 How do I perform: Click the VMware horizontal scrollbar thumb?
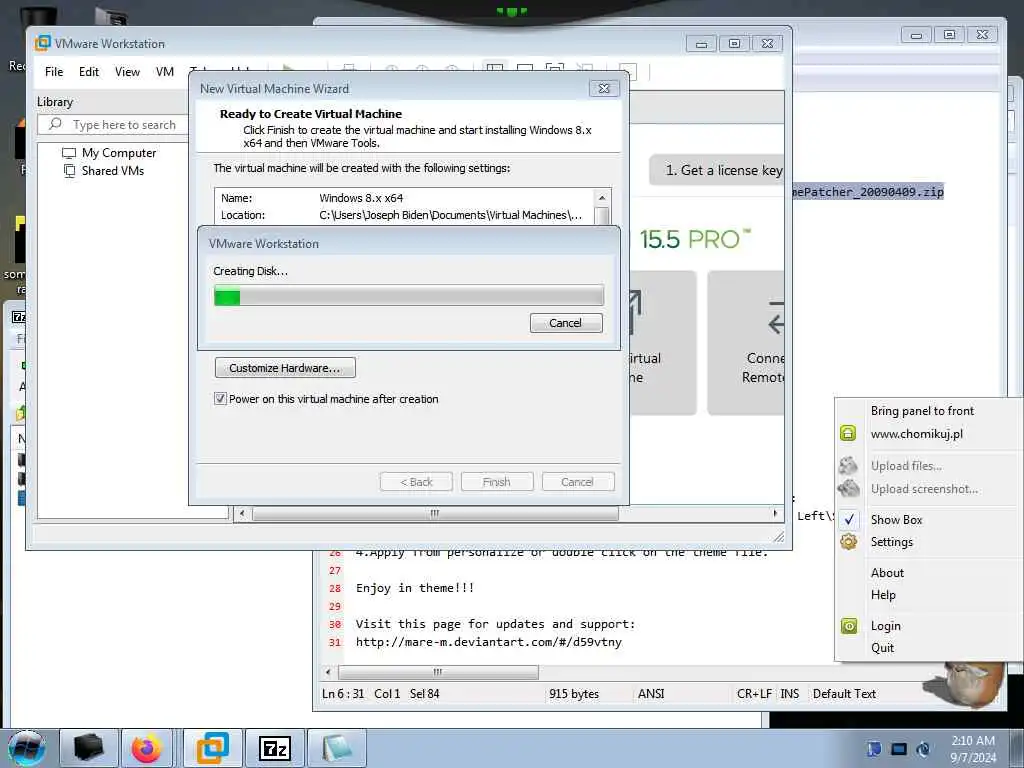tap(435, 513)
